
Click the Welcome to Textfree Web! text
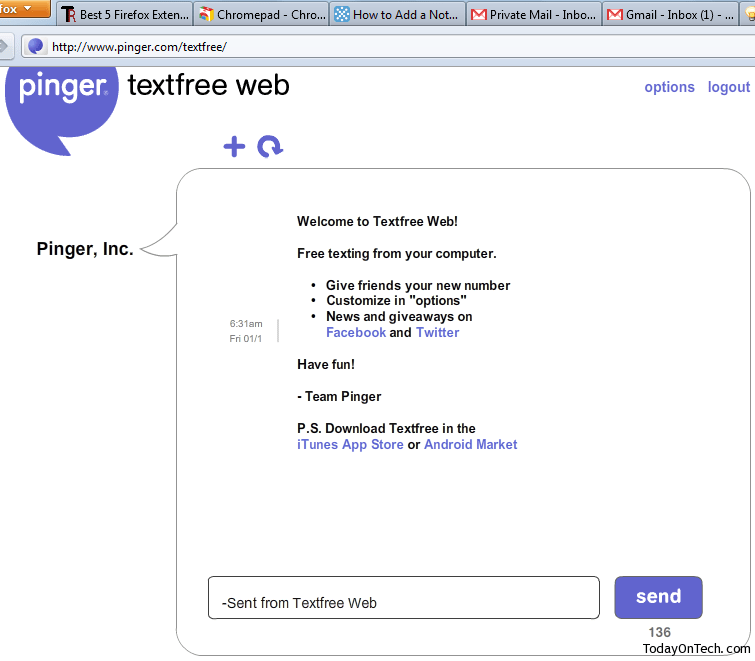(377, 221)
